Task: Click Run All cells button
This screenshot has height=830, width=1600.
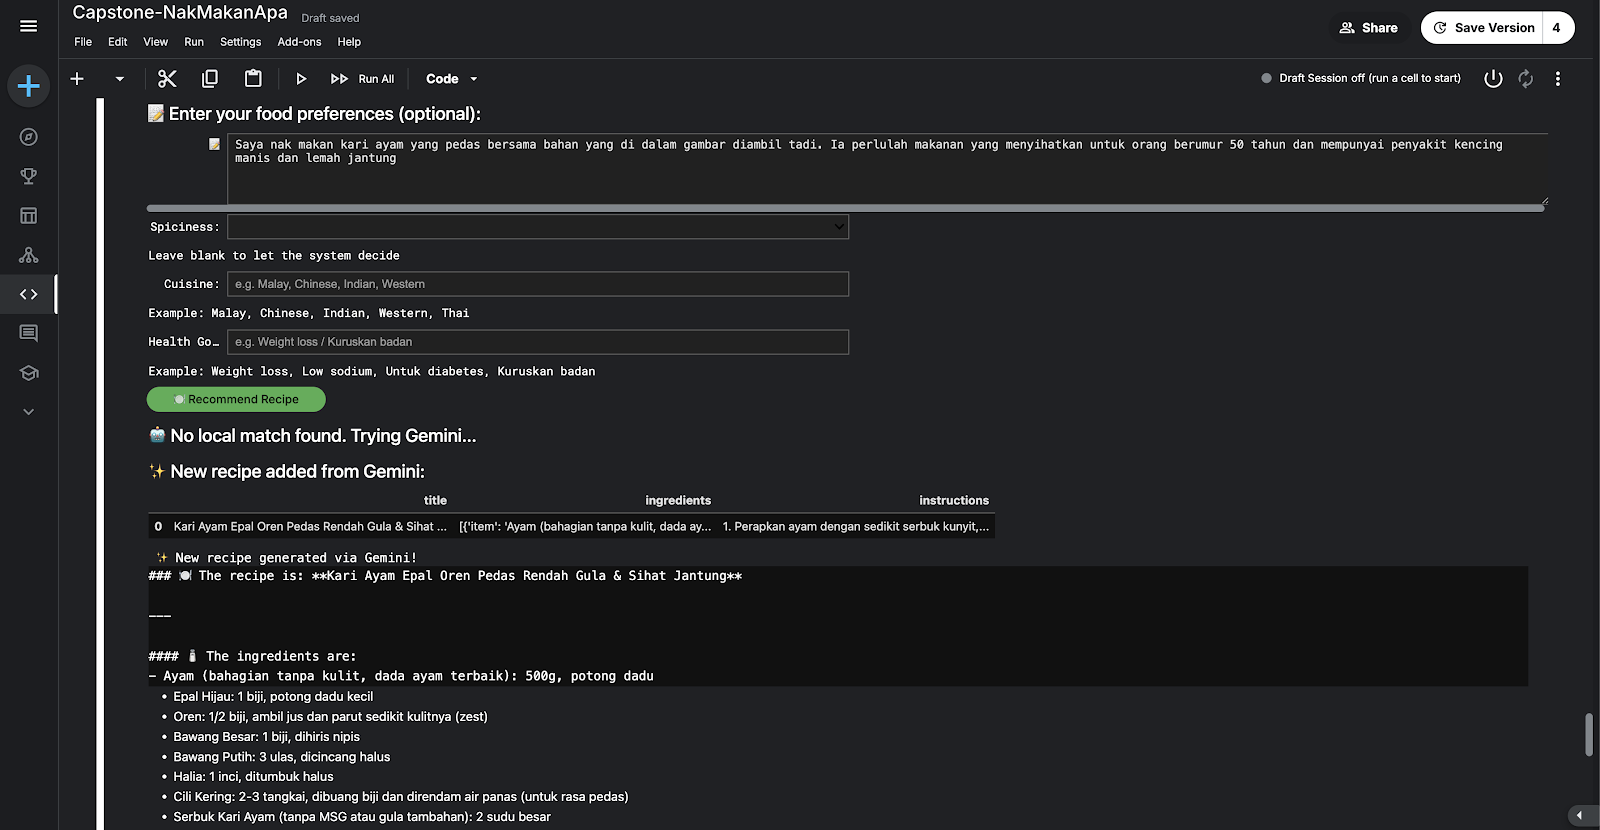Action: tap(362, 78)
